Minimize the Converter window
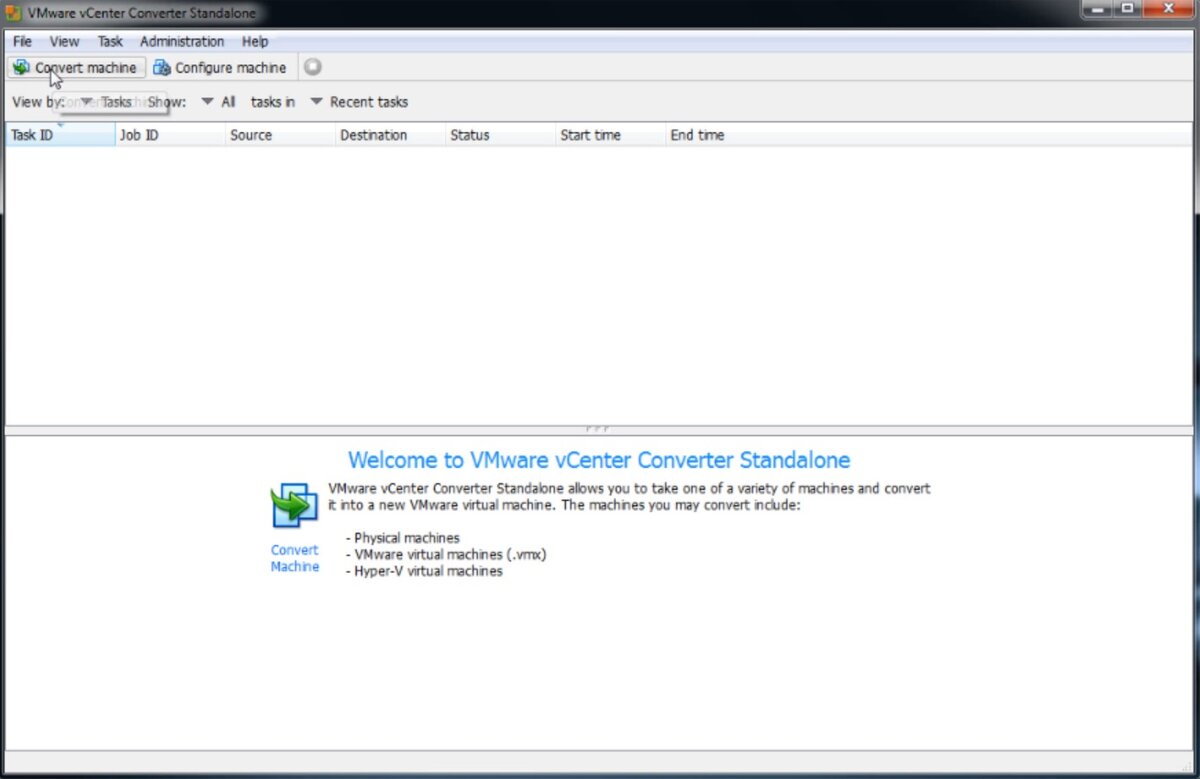 (1096, 9)
